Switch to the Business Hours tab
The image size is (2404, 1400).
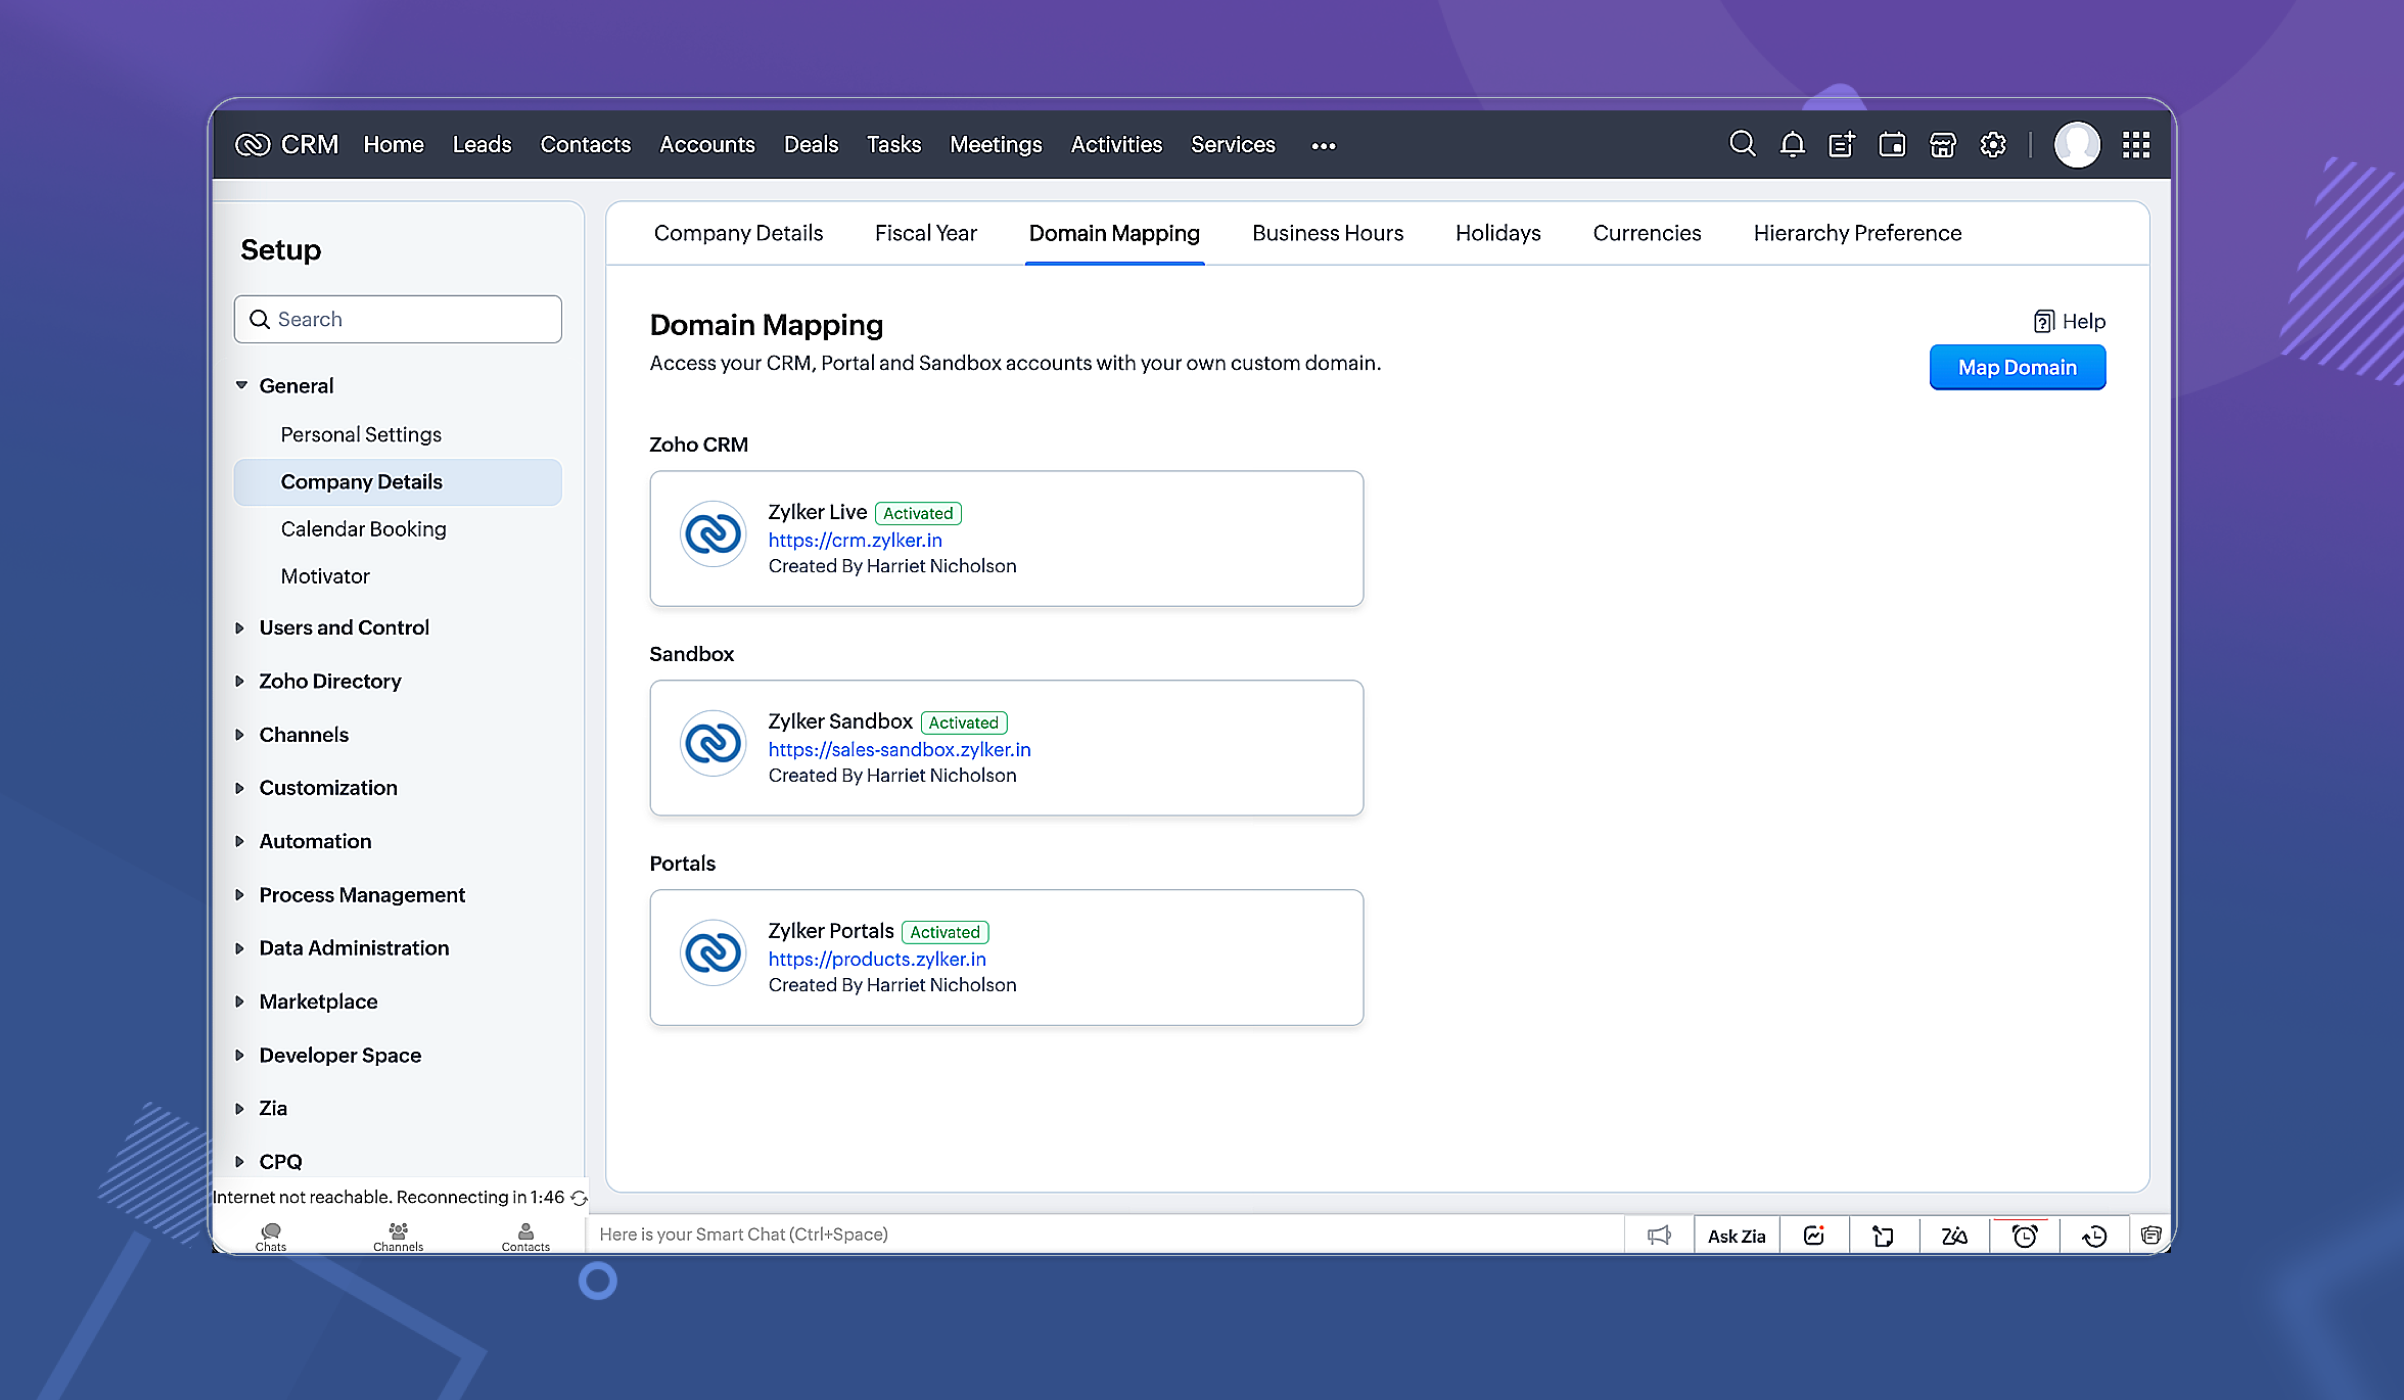pyautogui.click(x=1327, y=233)
